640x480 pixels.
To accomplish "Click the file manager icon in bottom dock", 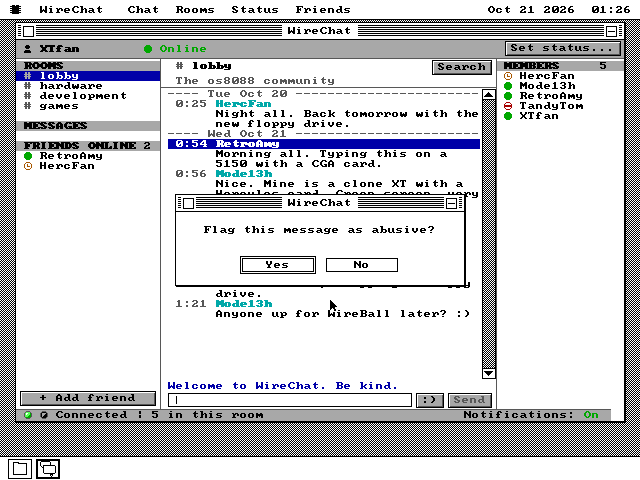I will 20,469.
